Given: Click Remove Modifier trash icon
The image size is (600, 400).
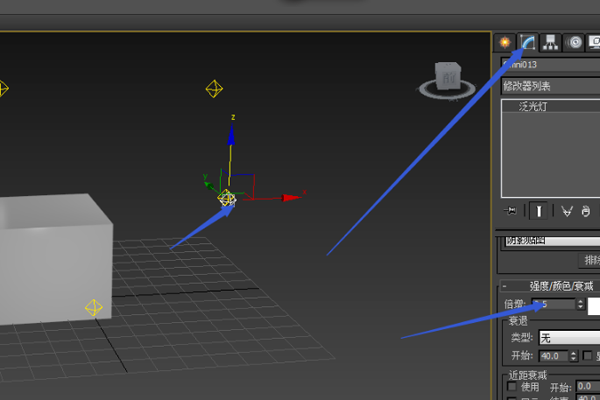Looking at the screenshot, I should [x=586, y=211].
